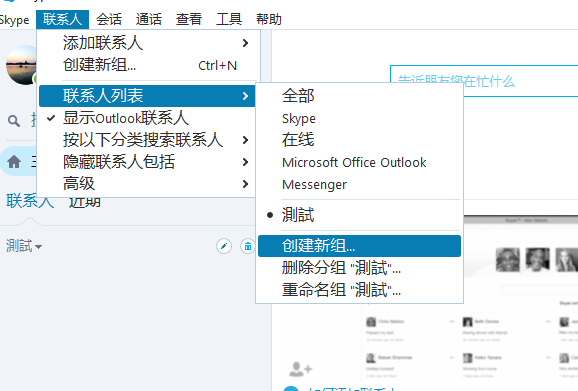
Task: Select the 測試 group radio option
Action: (359, 215)
